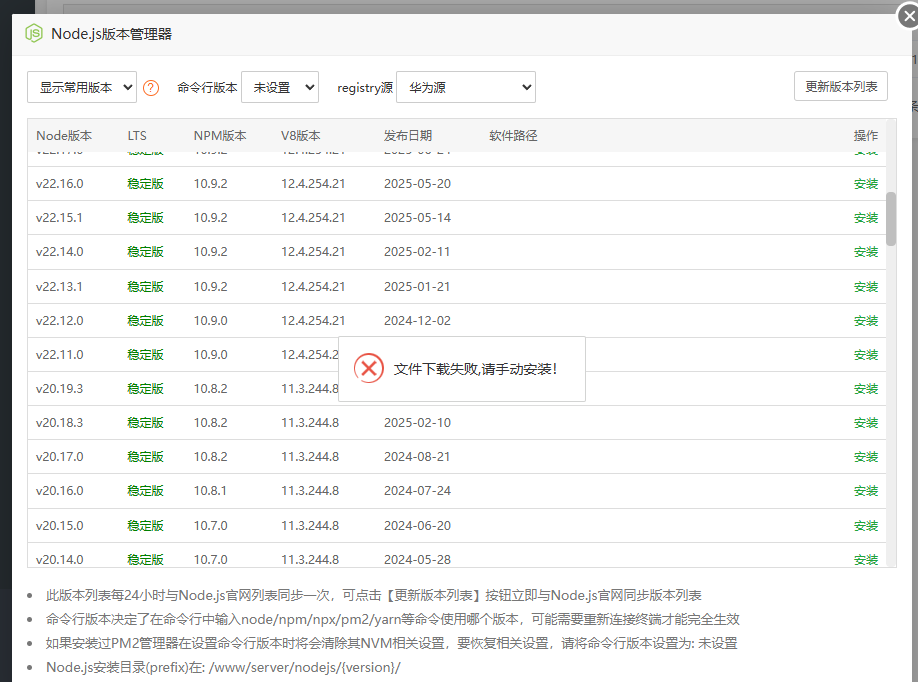The image size is (918, 682).
Task: Click NPM version 10.8.1 in the v20.16.0 row
Action: 210,491
